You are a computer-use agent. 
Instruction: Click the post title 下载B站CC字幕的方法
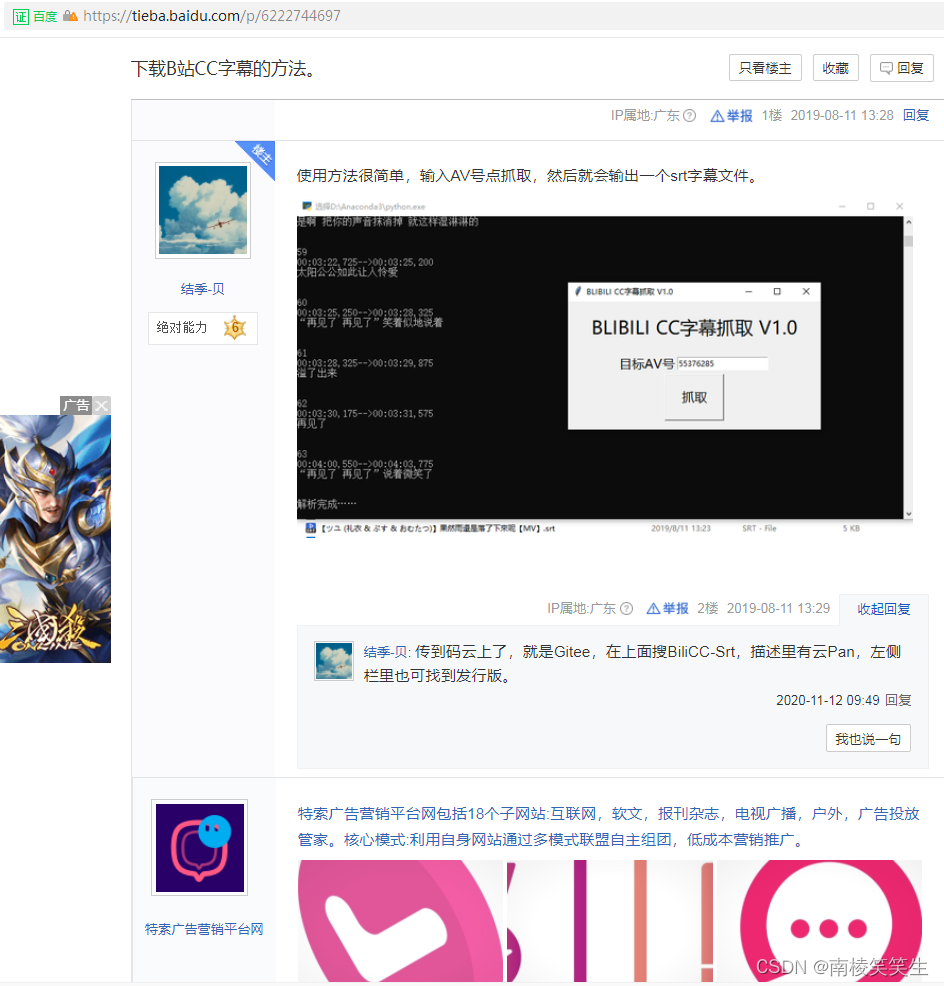223,69
